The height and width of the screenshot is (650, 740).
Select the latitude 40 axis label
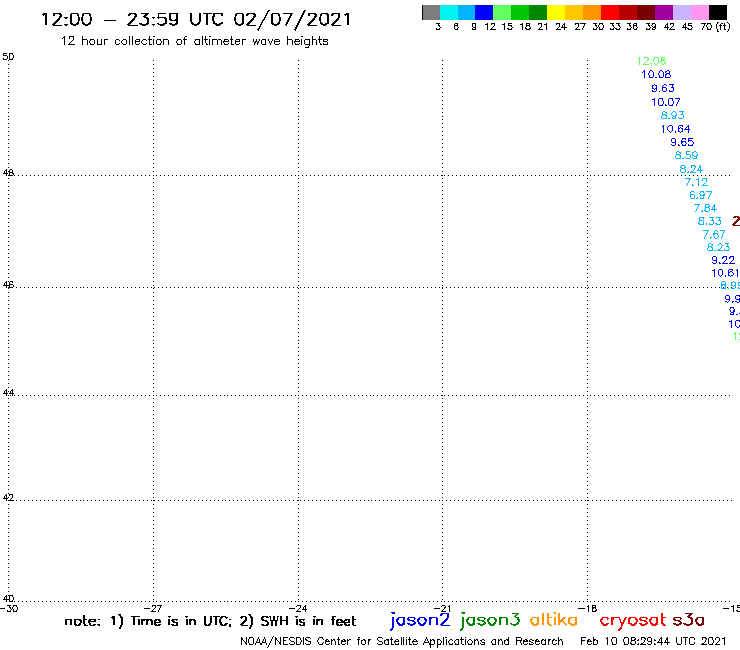click(8, 599)
